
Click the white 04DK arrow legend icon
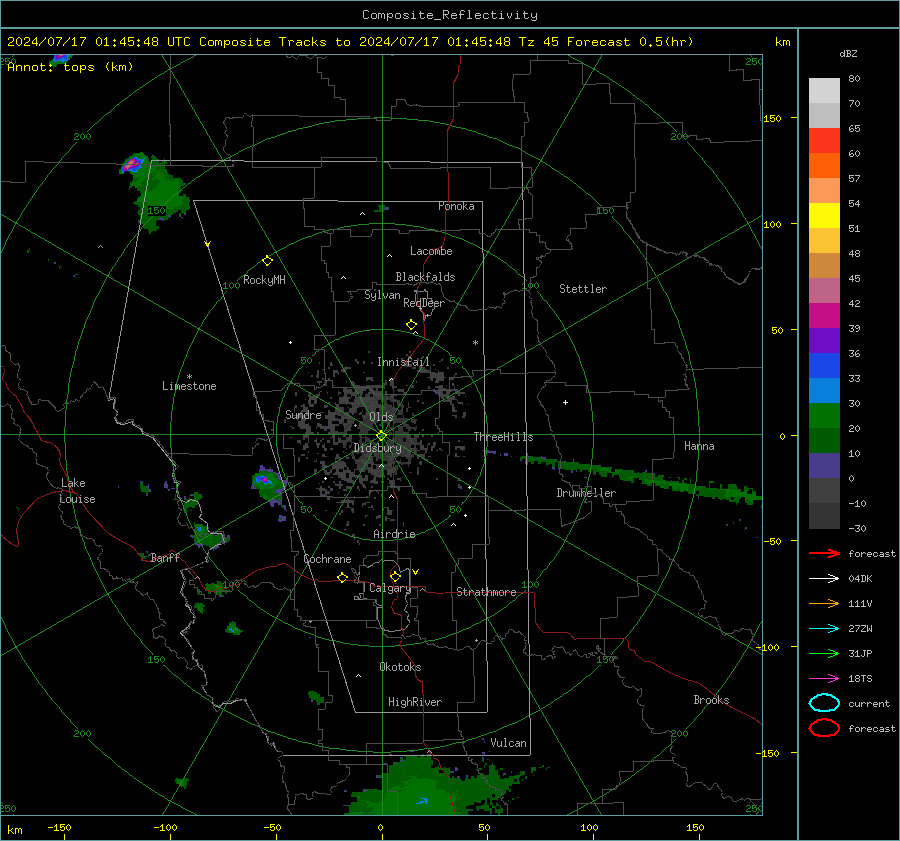click(x=824, y=579)
